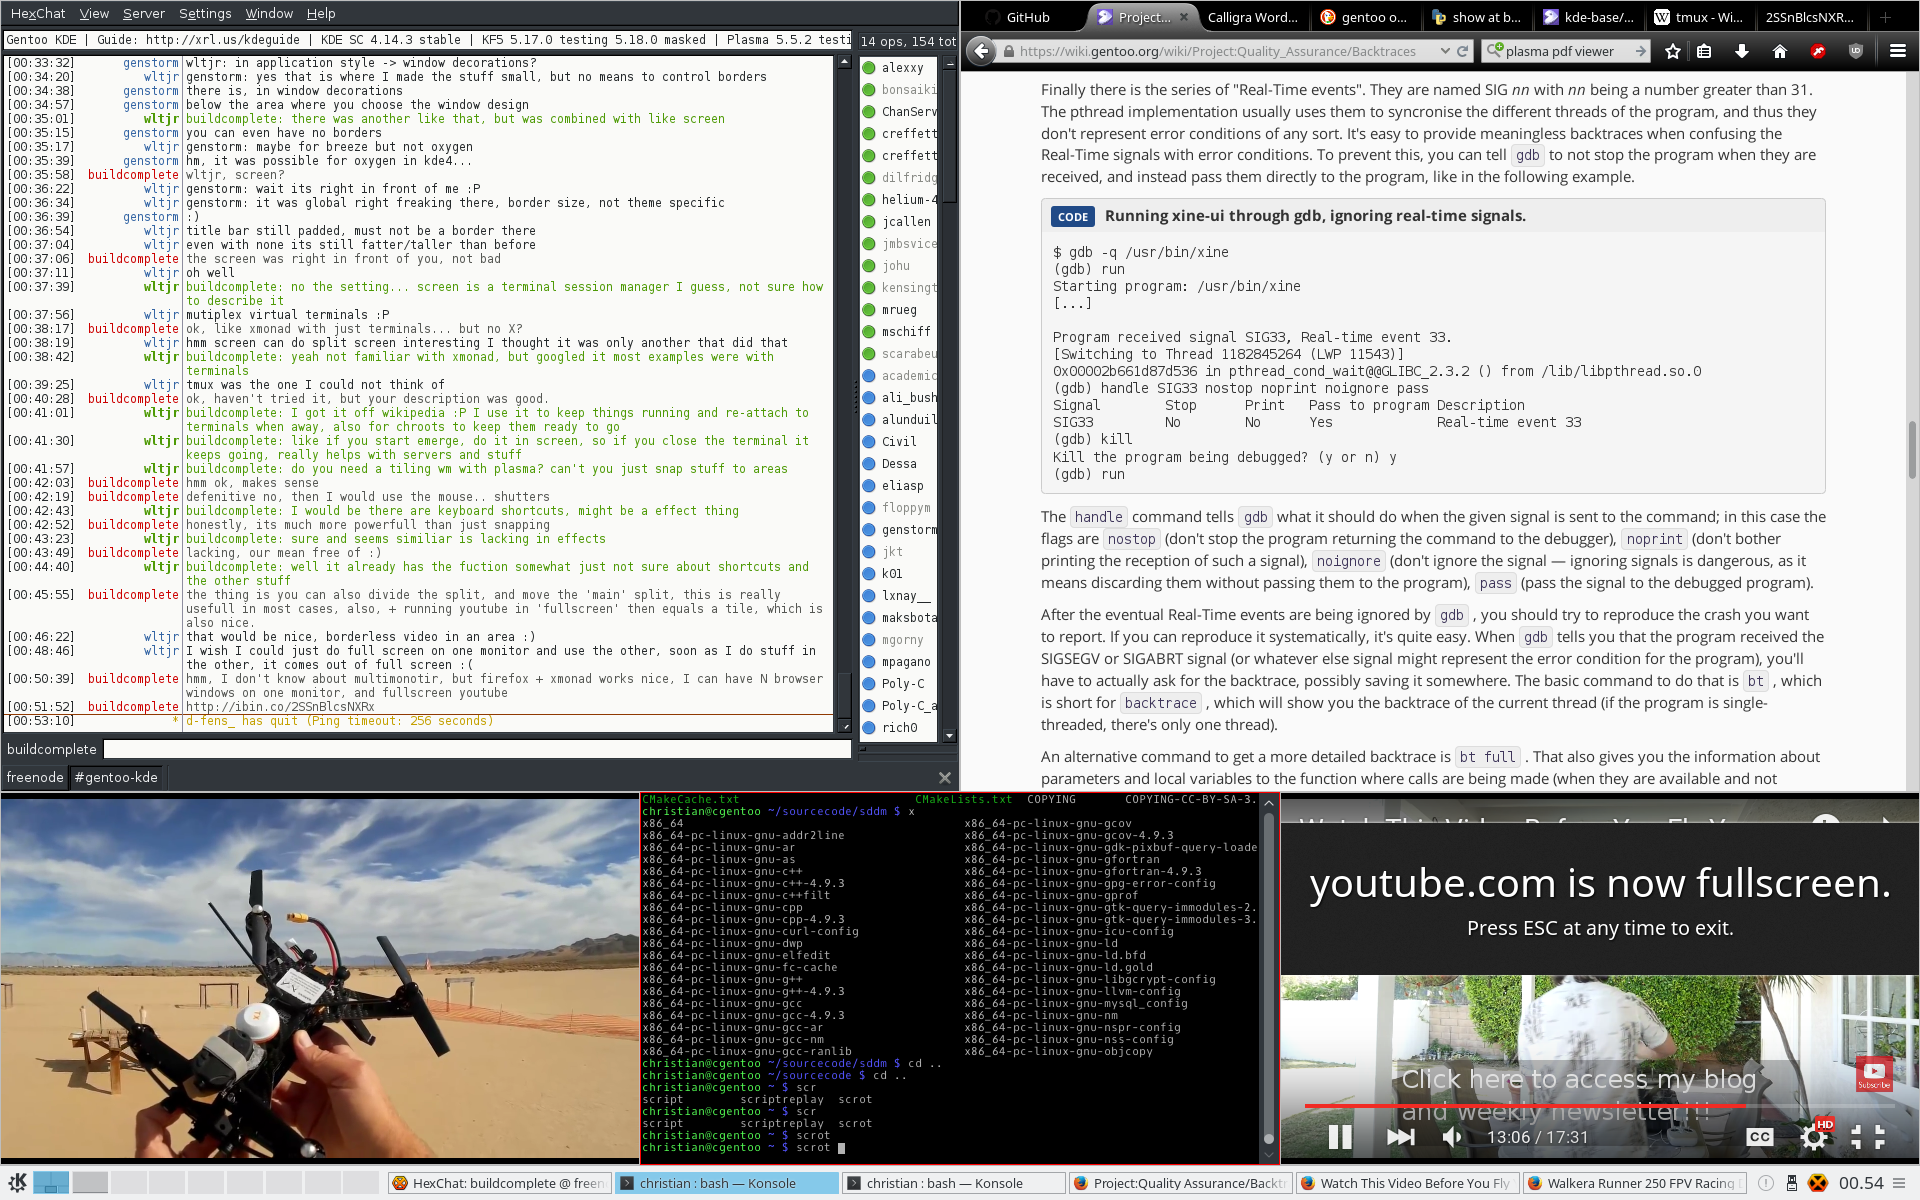
Task: Open the plasma panel options menu
Action: click(x=1899, y=1183)
